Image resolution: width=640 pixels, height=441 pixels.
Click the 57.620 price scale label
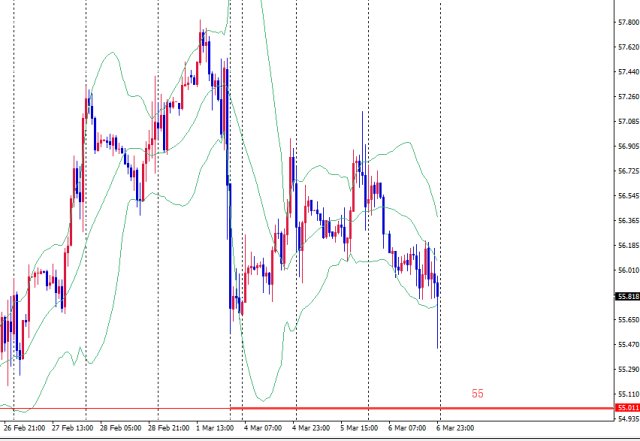[x=629, y=47]
